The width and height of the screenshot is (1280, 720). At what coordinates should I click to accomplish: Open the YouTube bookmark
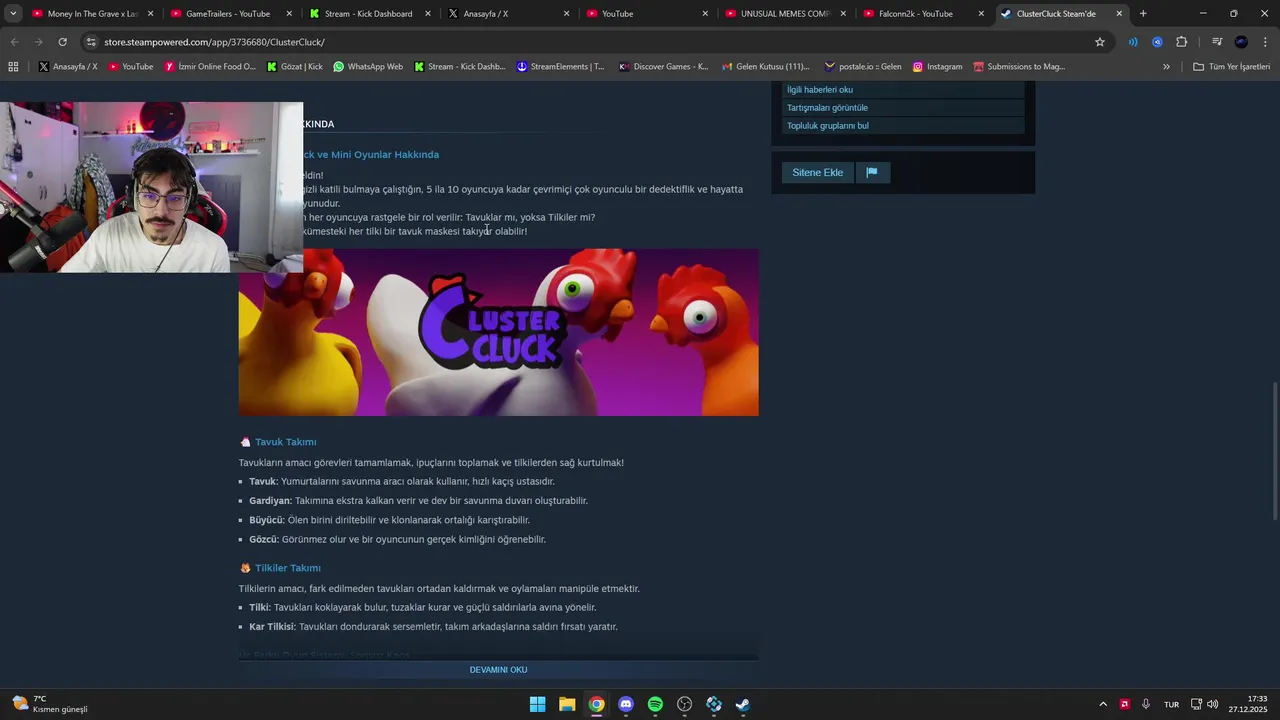(x=130, y=67)
